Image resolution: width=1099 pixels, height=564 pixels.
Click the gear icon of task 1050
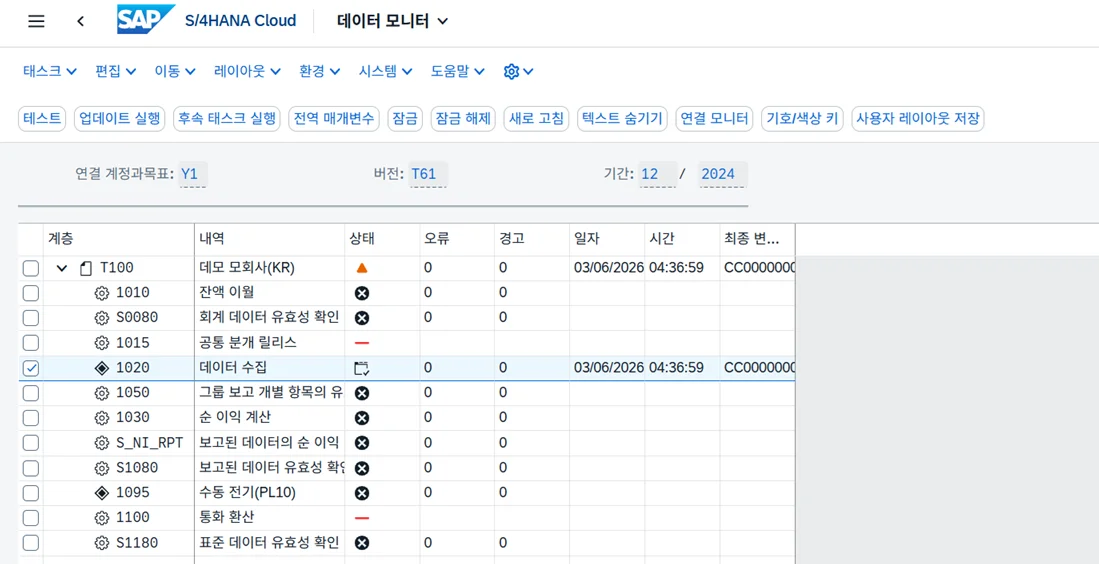(102, 393)
